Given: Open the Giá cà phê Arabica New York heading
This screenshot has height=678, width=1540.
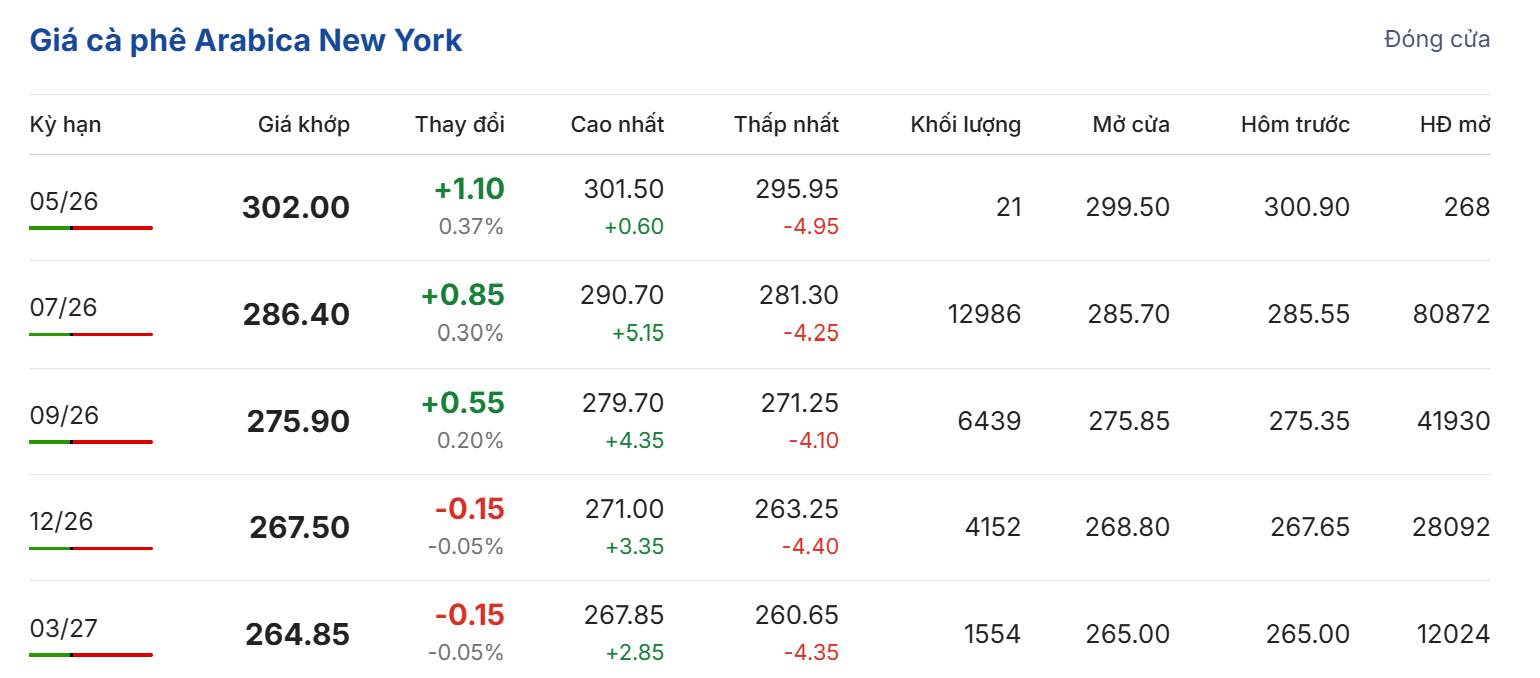Looking at the screenshot, I should (x=246, y=41).
